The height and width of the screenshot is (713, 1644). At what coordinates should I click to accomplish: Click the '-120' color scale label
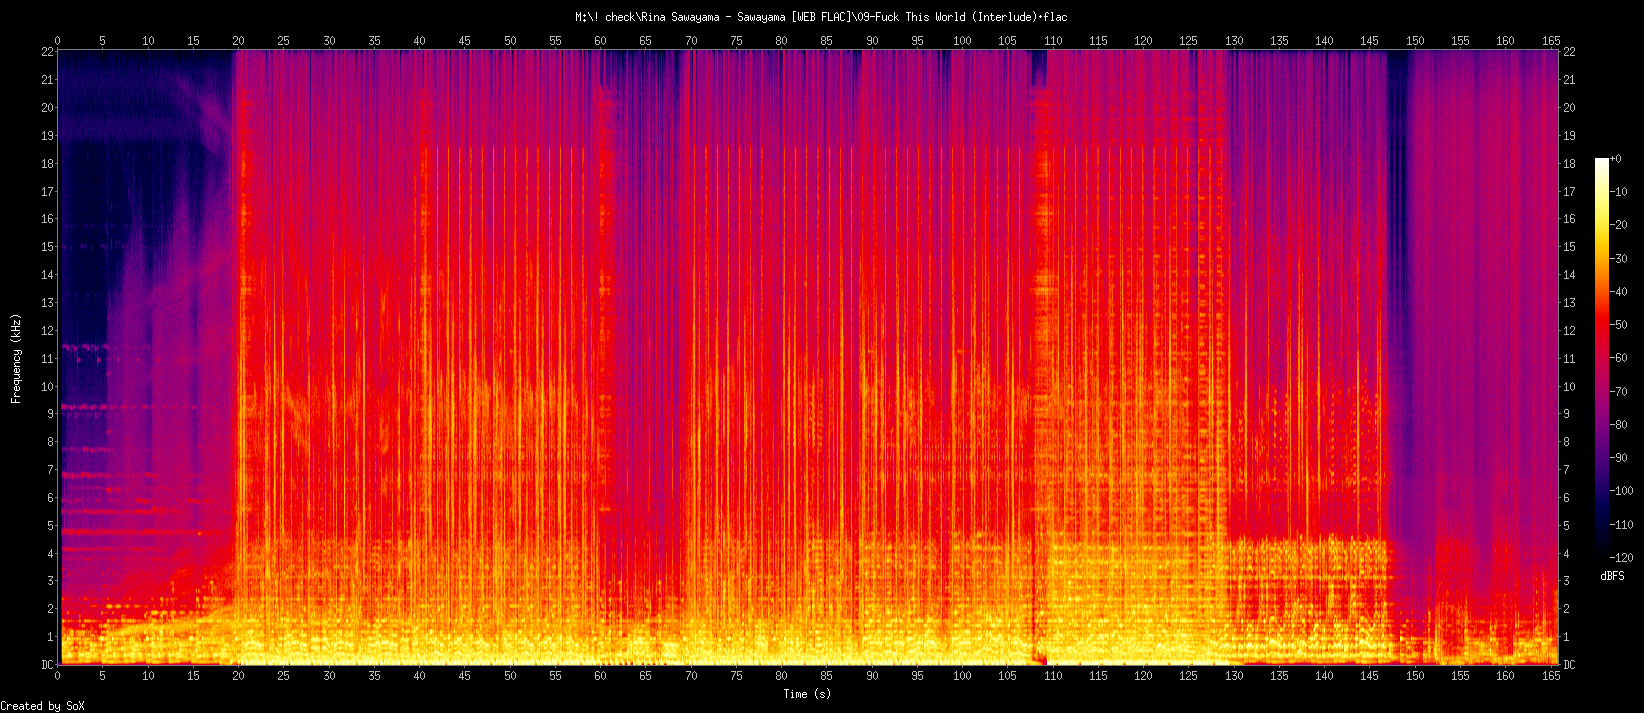1622,557
